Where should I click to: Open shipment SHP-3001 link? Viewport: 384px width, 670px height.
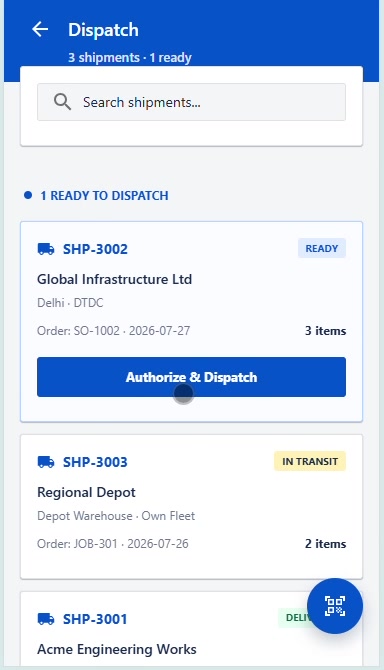(95, 619)
